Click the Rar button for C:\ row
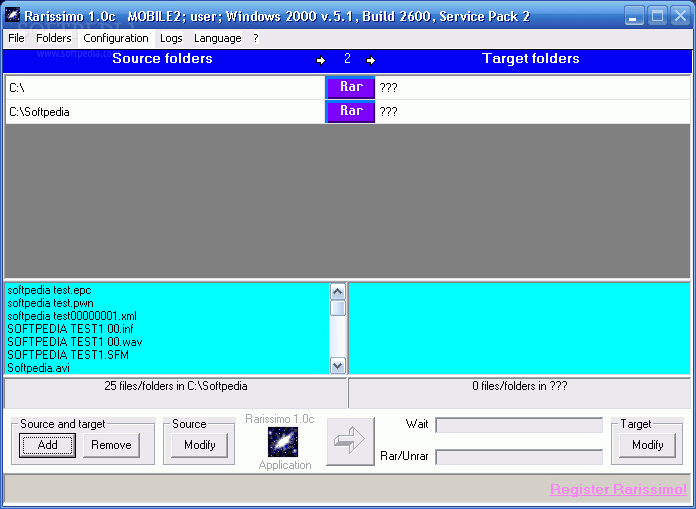 [350, 87]
